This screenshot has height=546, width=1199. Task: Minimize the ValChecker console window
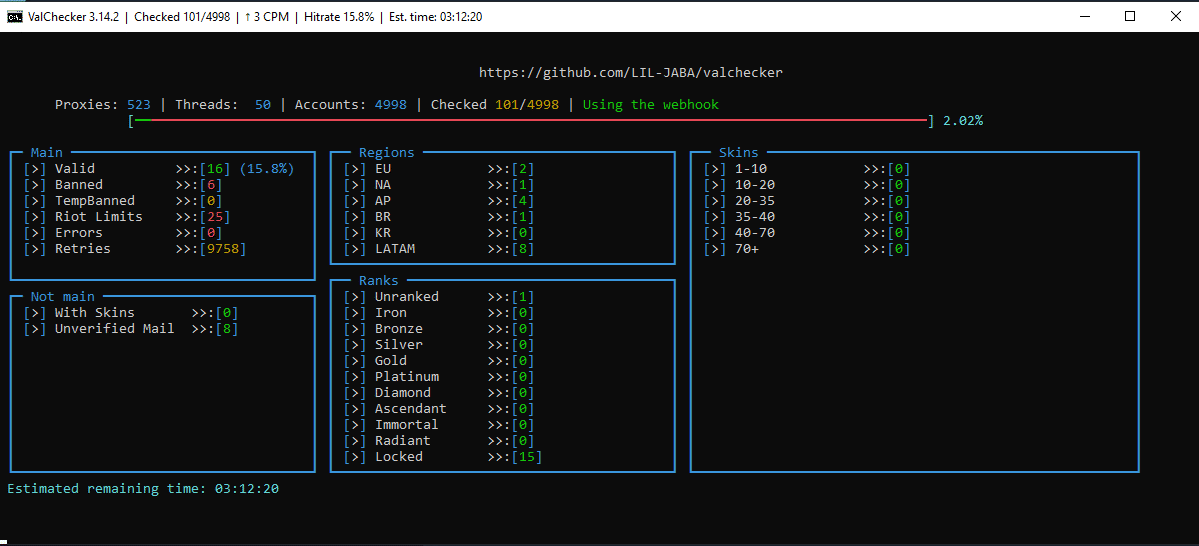click(1083, 16)
